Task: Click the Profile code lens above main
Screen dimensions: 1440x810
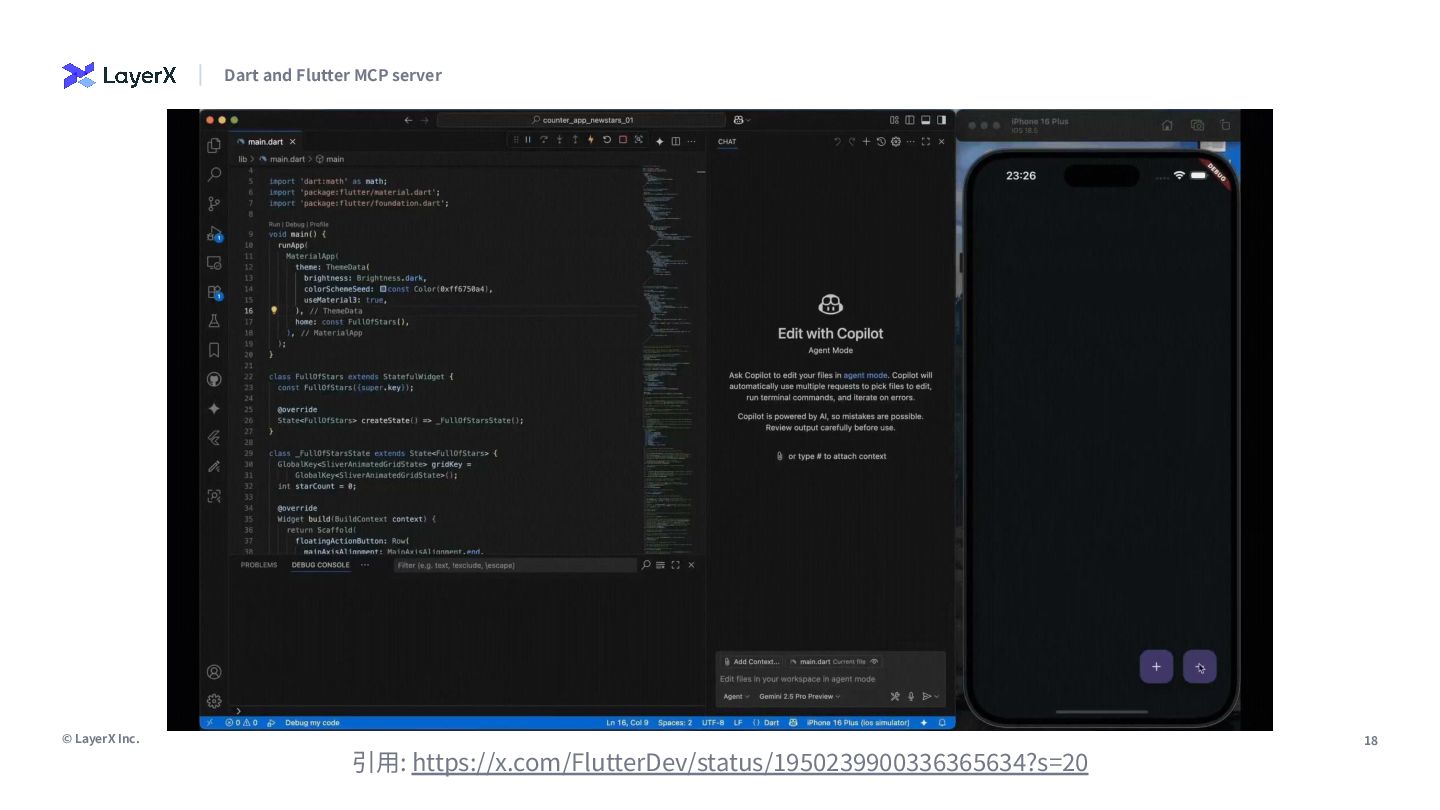Action: click(319, 224)
